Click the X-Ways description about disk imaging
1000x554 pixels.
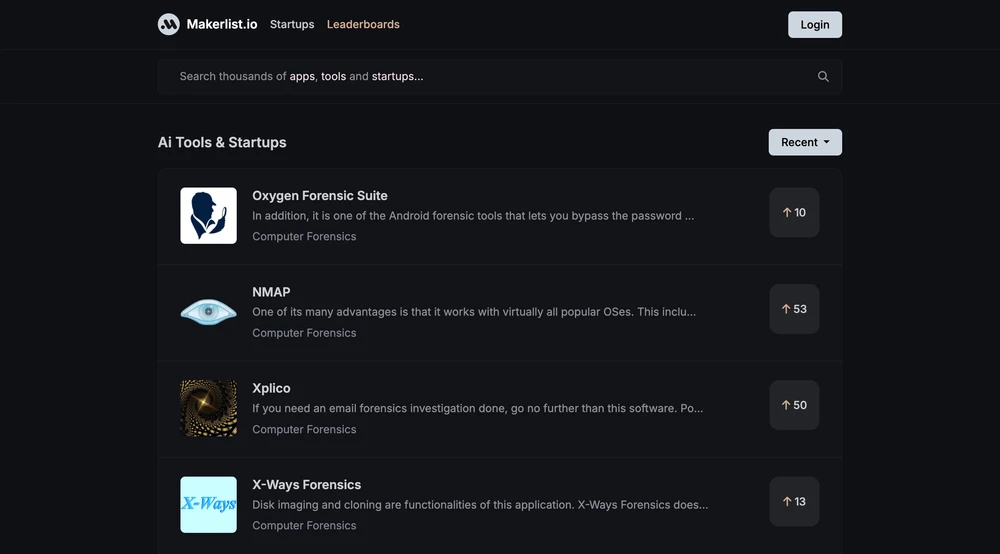pos(480,505)
